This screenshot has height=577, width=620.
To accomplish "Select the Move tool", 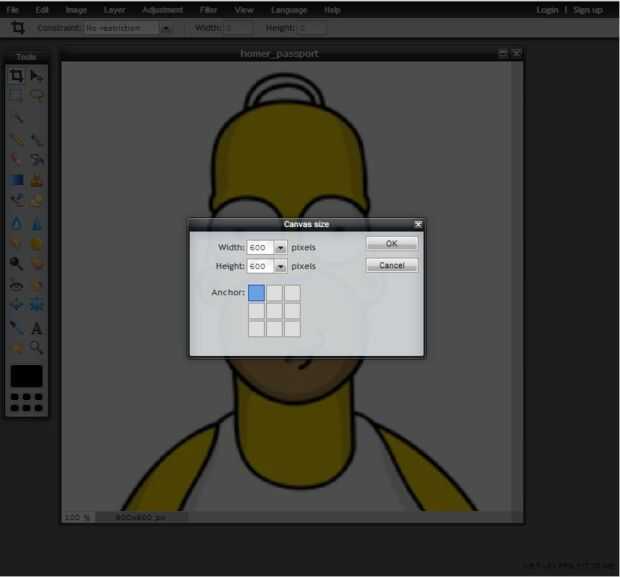I will click(x=37, y=76).
